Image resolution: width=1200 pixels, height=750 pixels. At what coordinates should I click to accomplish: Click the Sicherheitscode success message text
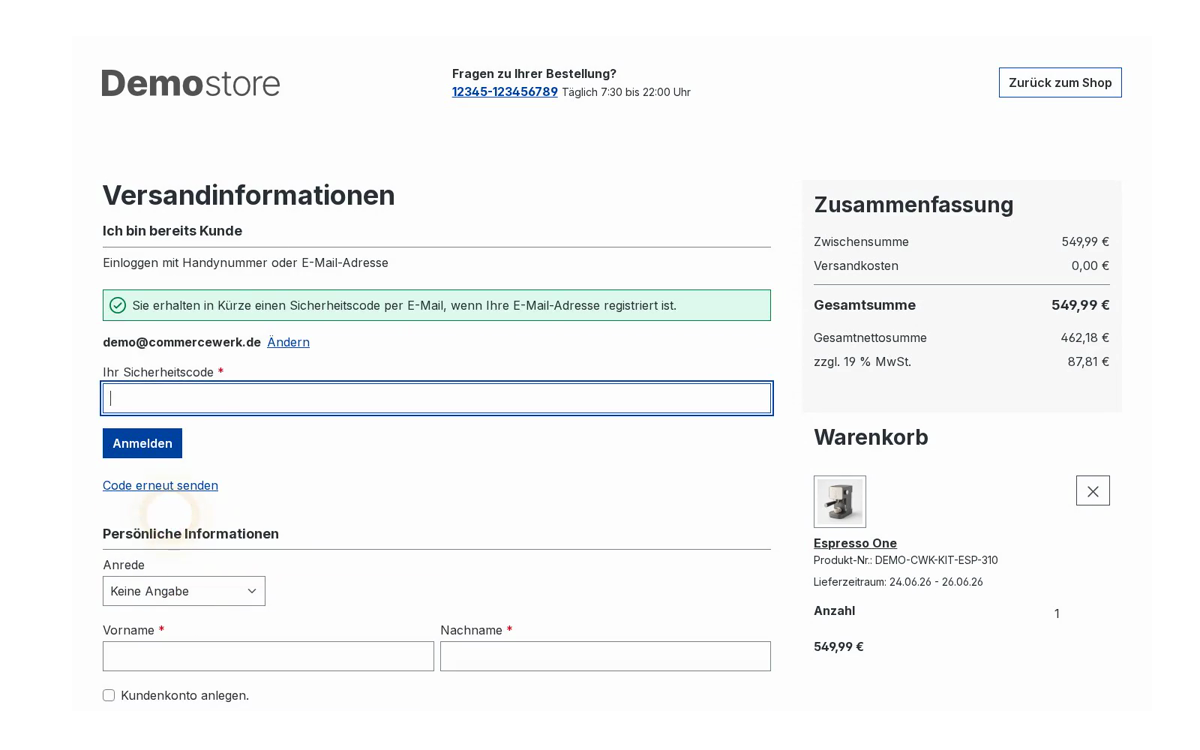[404, 305]
